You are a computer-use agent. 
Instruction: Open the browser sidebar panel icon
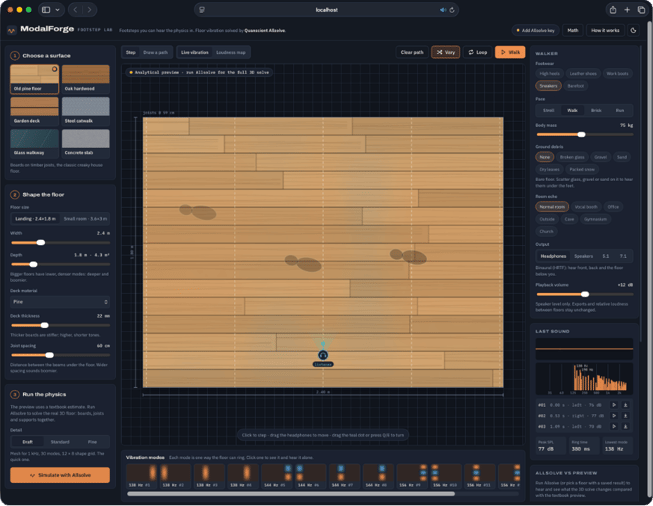46,10
